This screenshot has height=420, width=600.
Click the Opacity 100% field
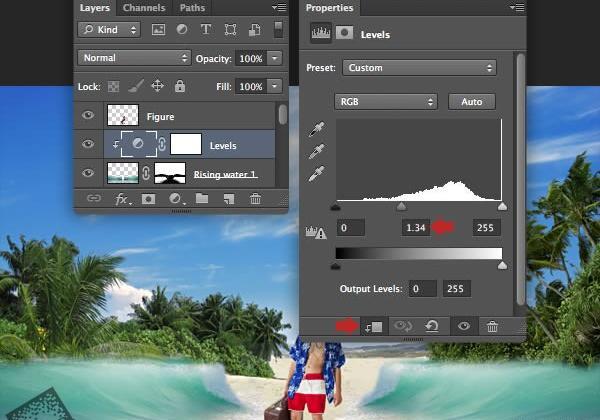[251, 59]
